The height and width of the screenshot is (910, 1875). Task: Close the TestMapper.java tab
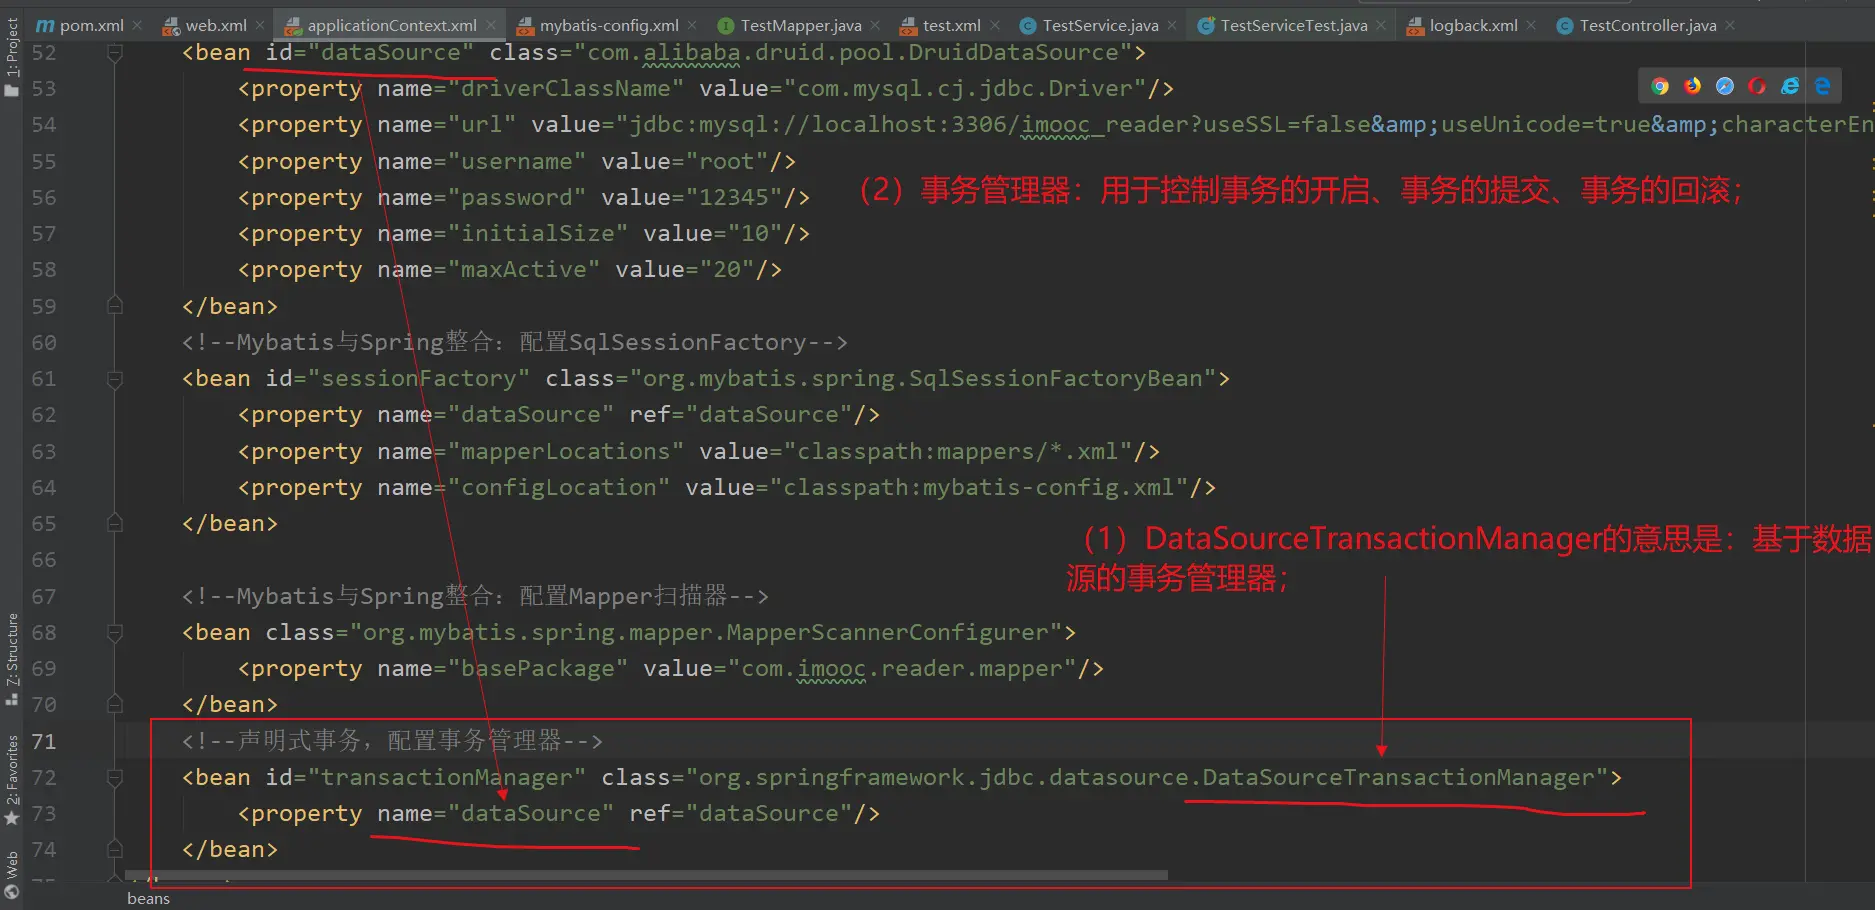[x=875, y=25]
